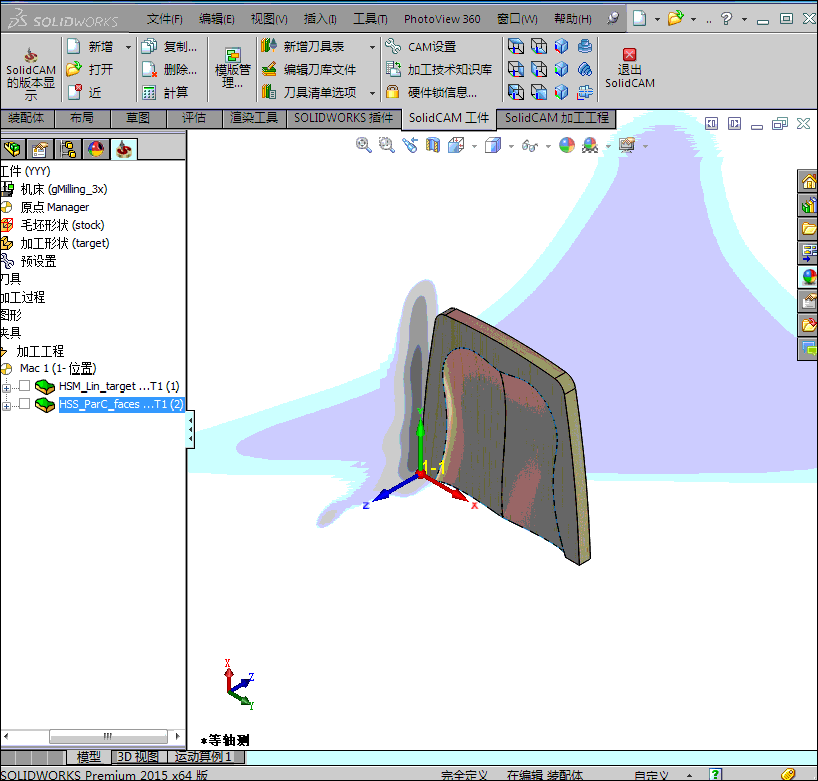Click the status bar help question icon

(716, 775)
